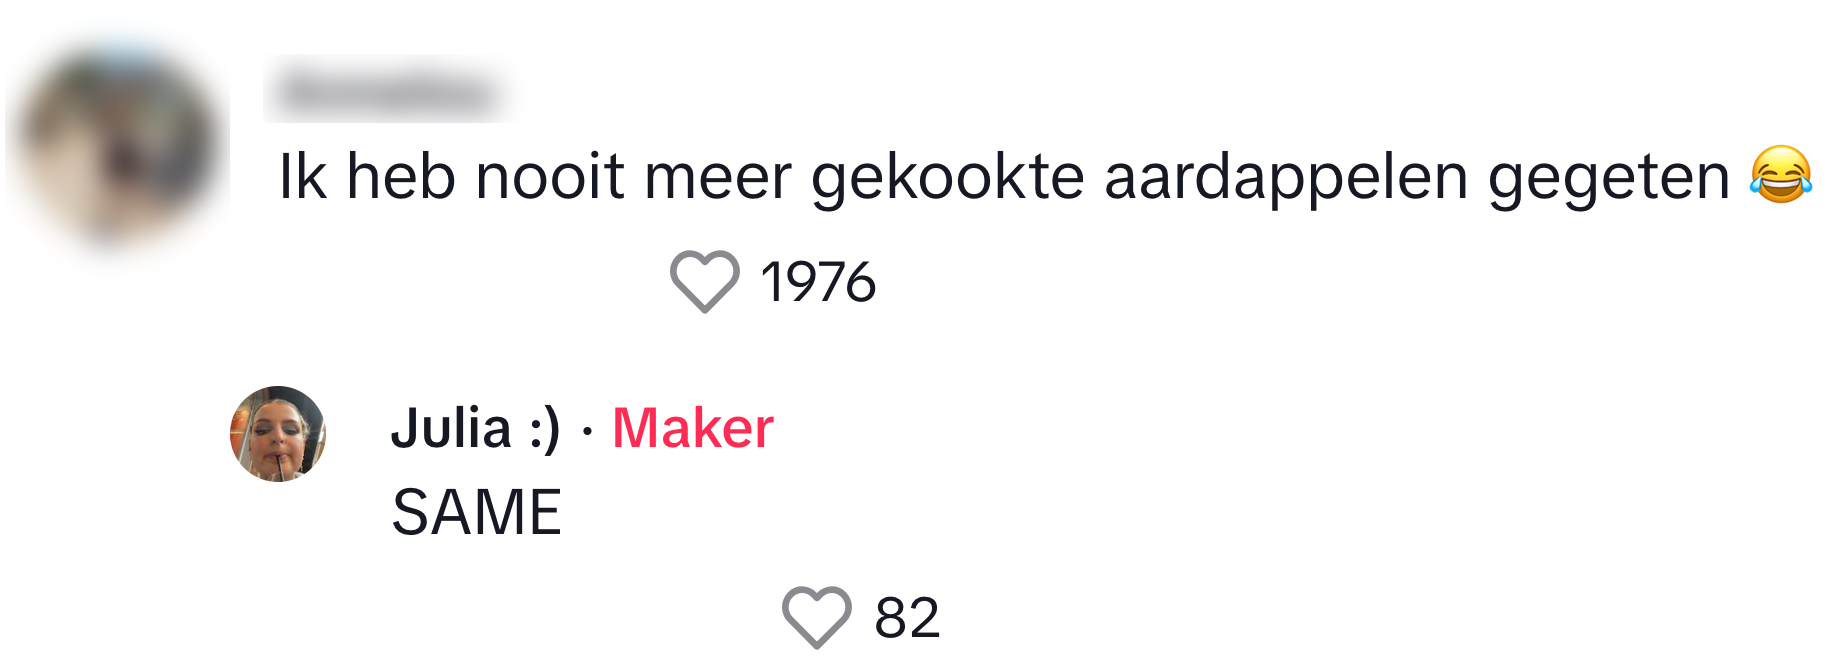Click the 1976 like count

point(818,282)
